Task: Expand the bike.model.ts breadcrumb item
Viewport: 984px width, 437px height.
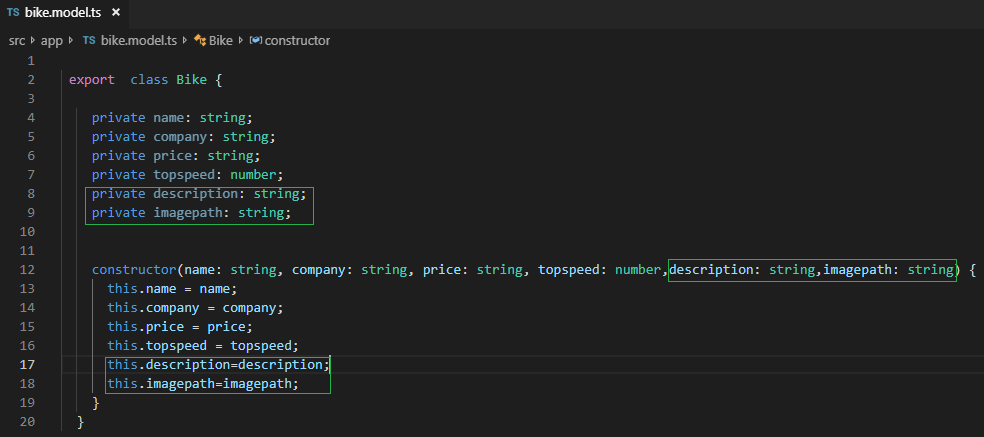Action: pos(138,41)
